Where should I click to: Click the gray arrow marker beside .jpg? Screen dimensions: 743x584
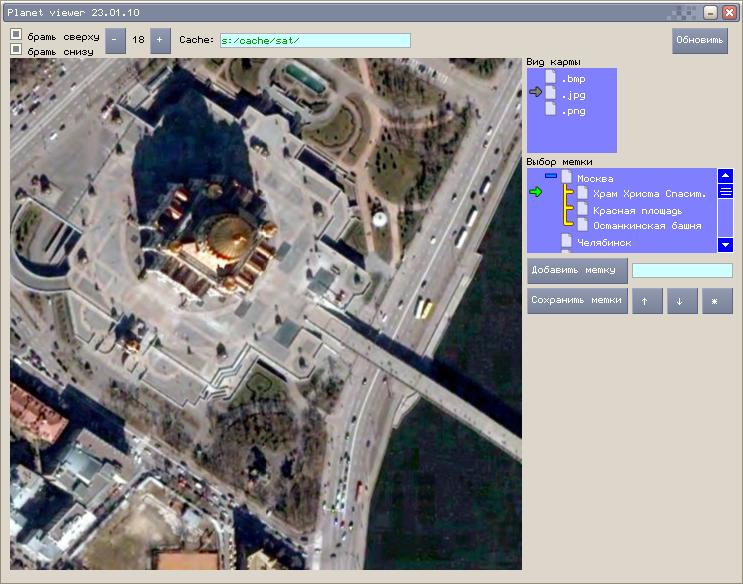(x=535, y=92)
